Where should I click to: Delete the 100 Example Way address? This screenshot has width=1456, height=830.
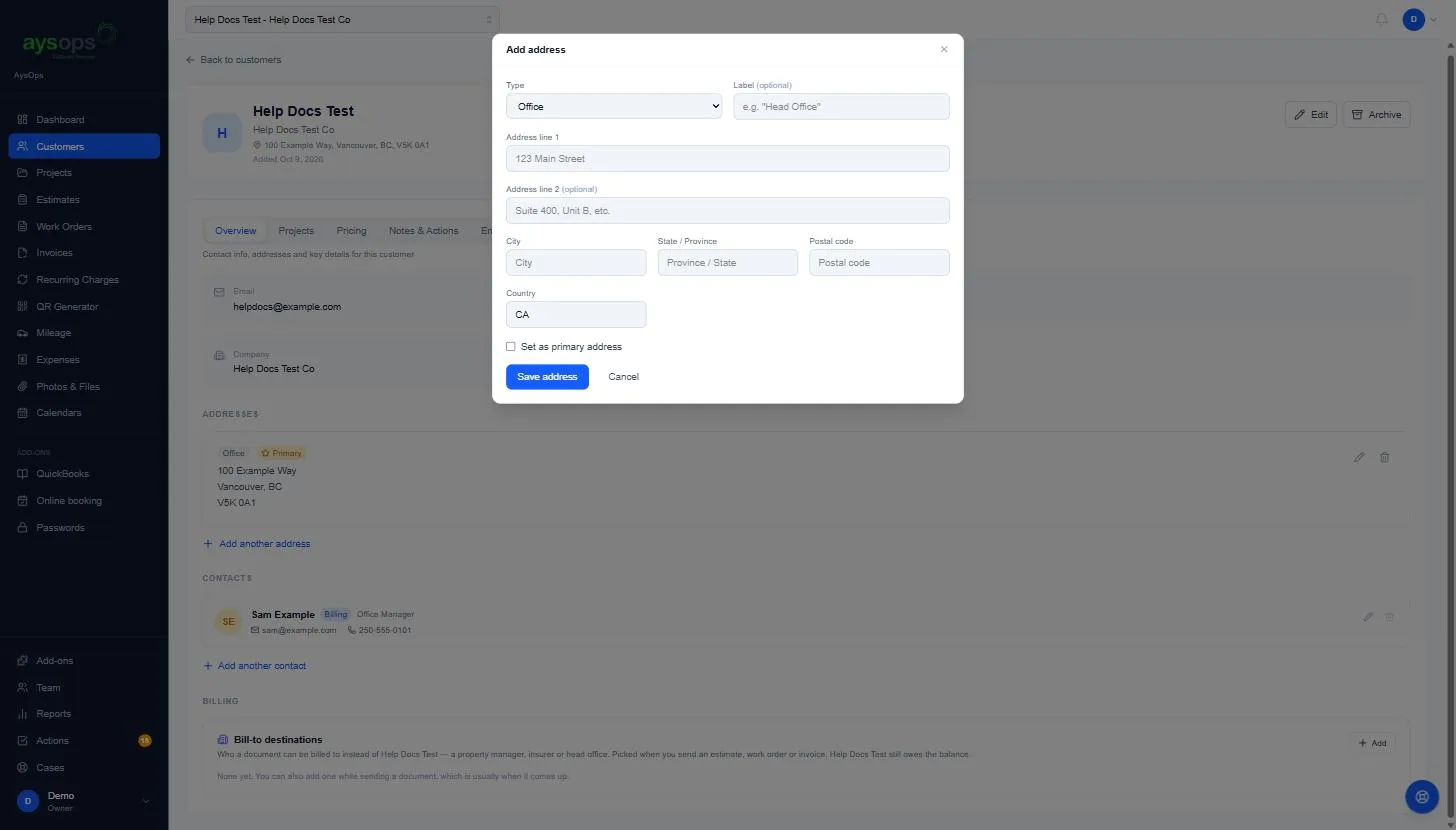(x=1385, y=458)
